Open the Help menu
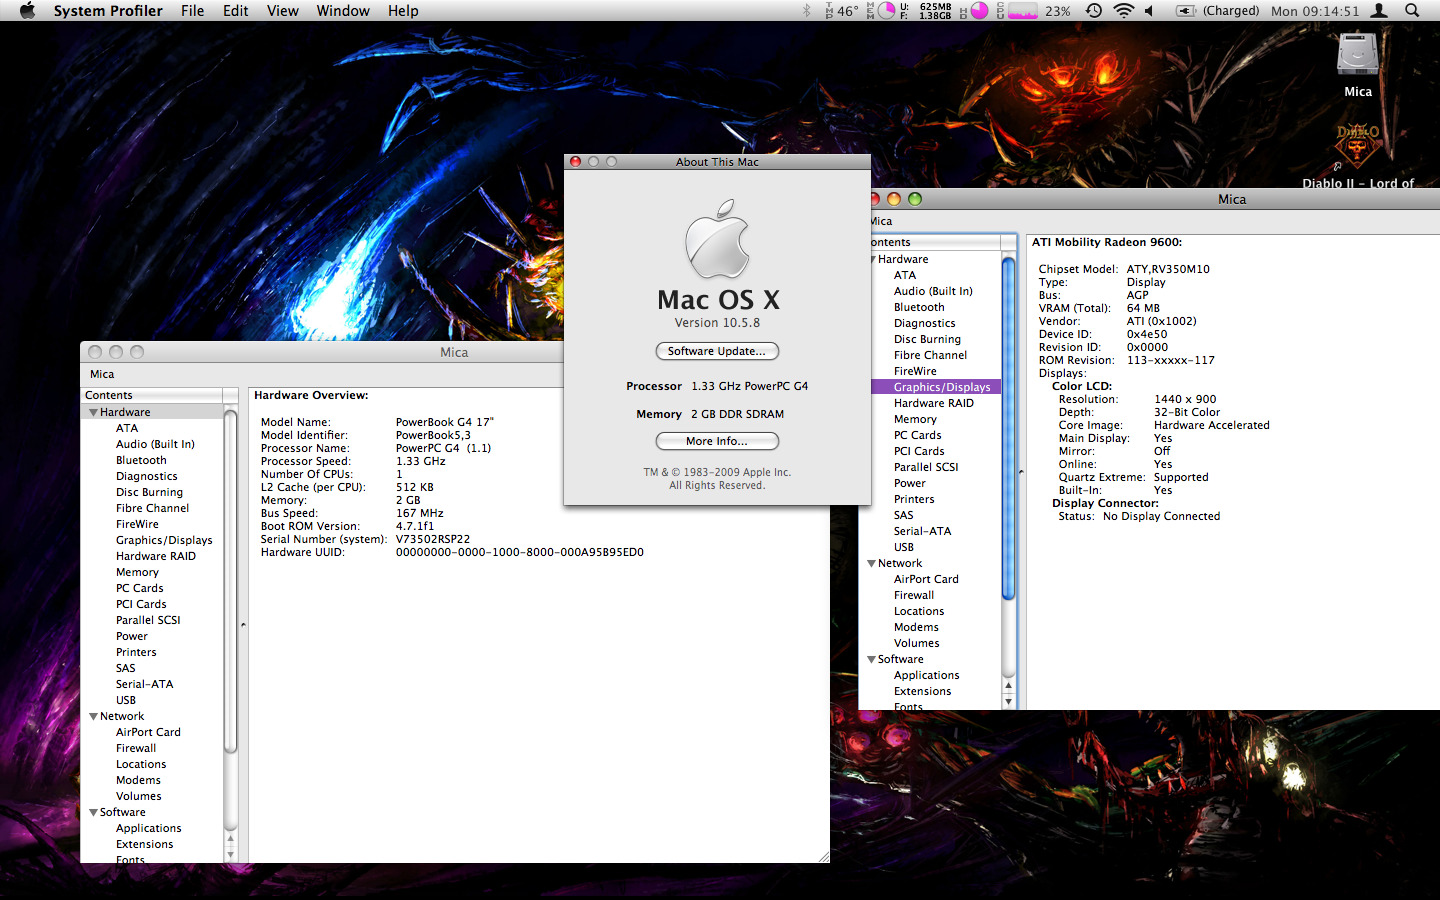The width and height of the screenshot is (1440, 900). point(403,11)
